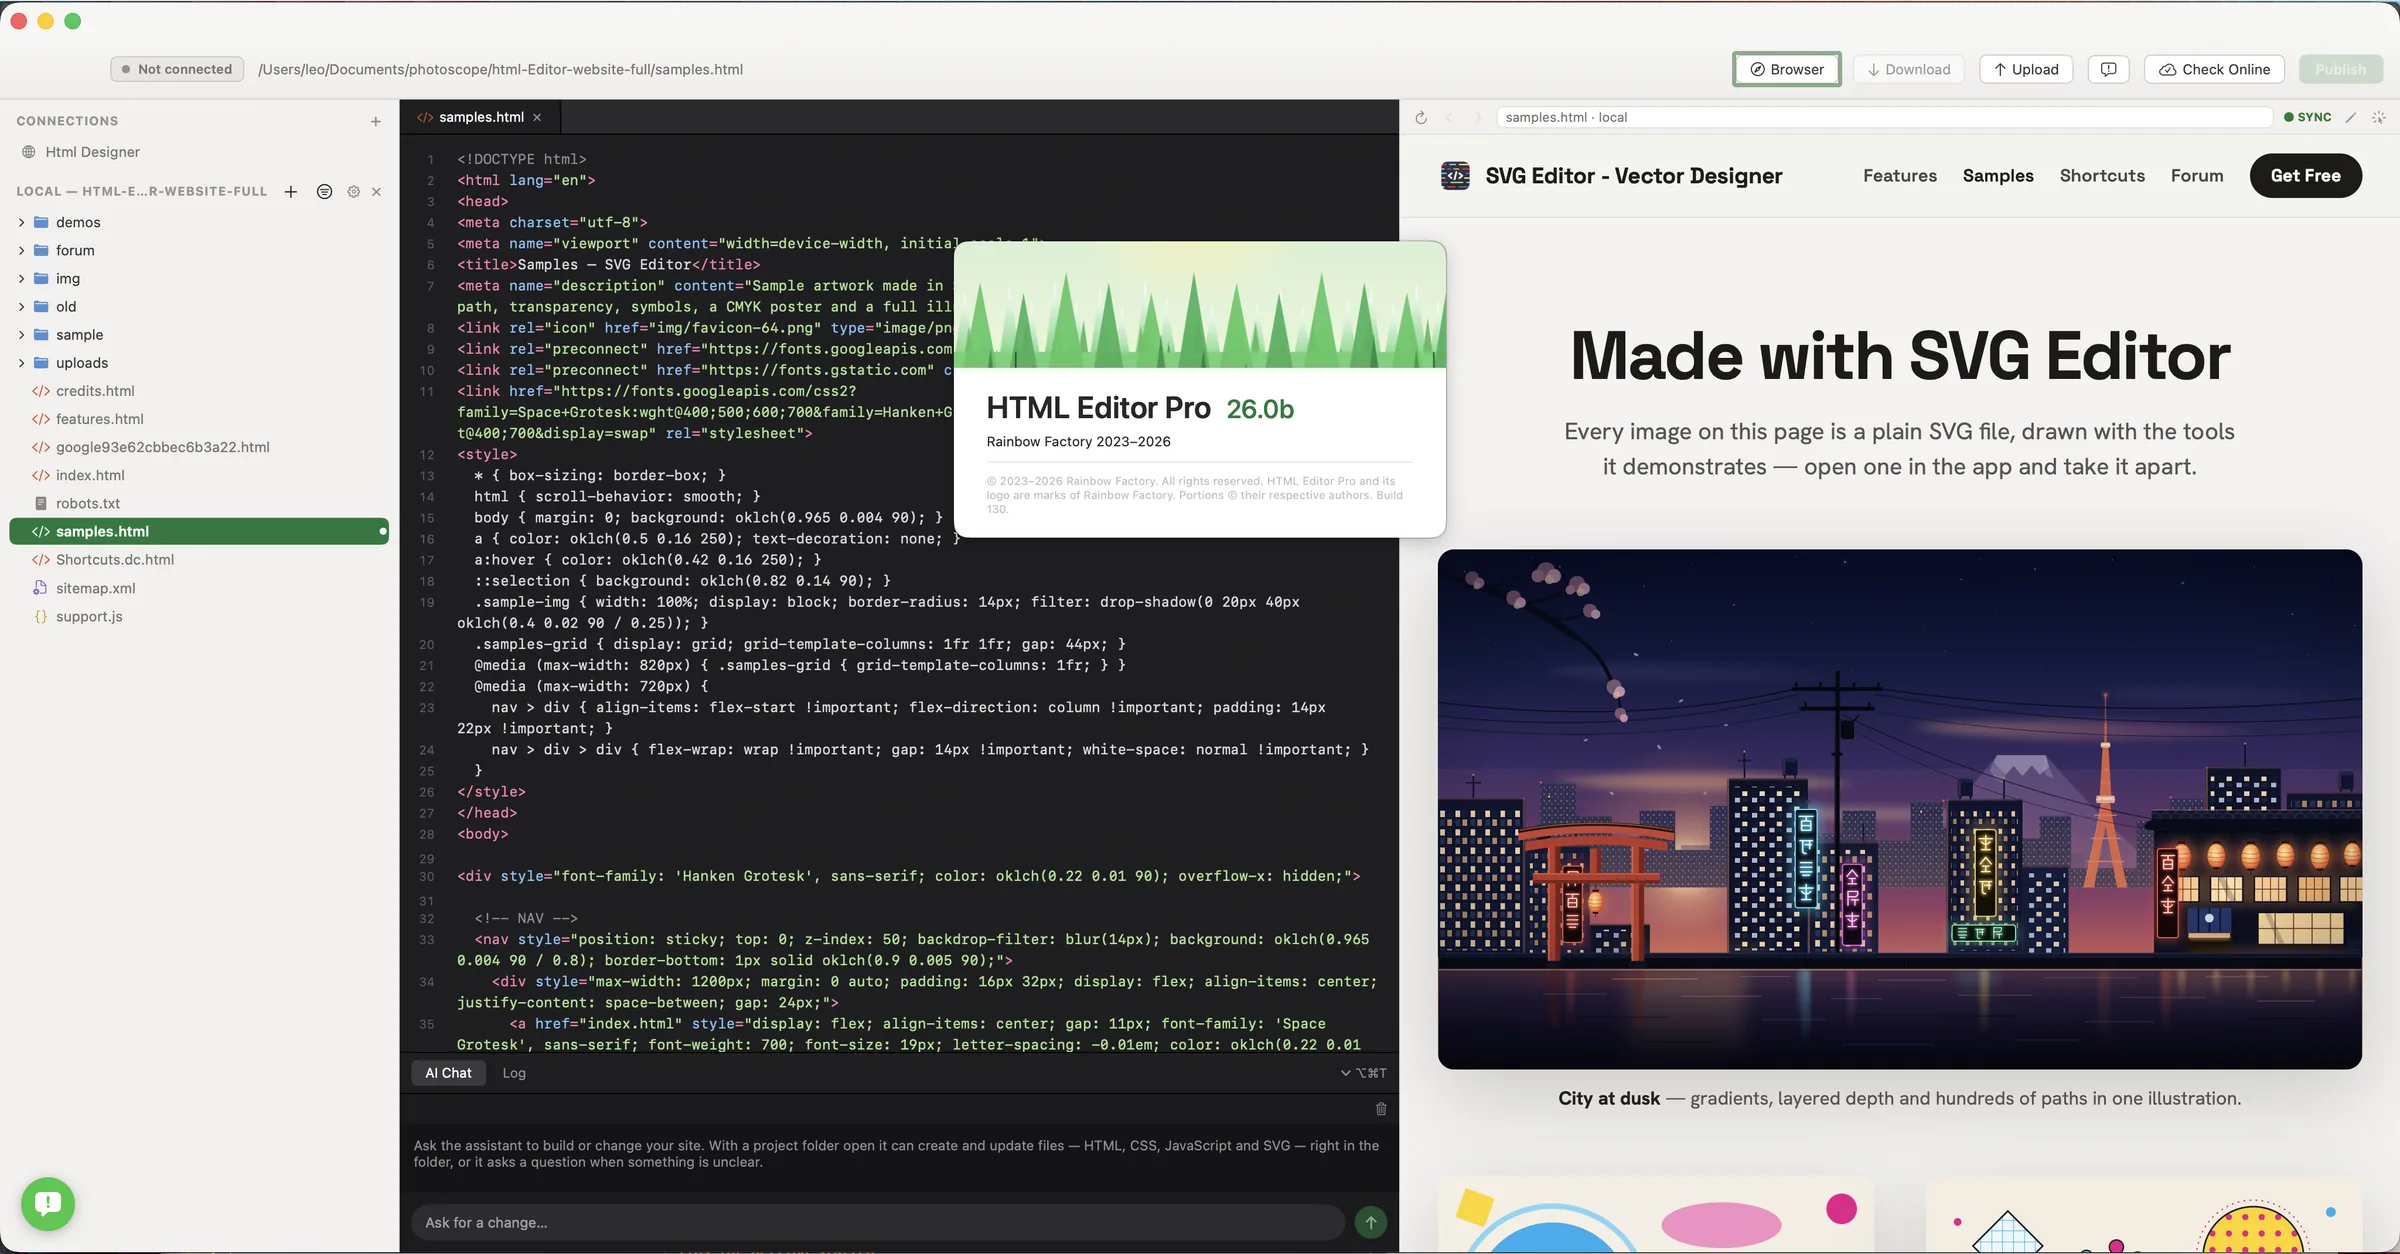Expand the demos folder
The image size is (2400, 1254).
[21, 222]
